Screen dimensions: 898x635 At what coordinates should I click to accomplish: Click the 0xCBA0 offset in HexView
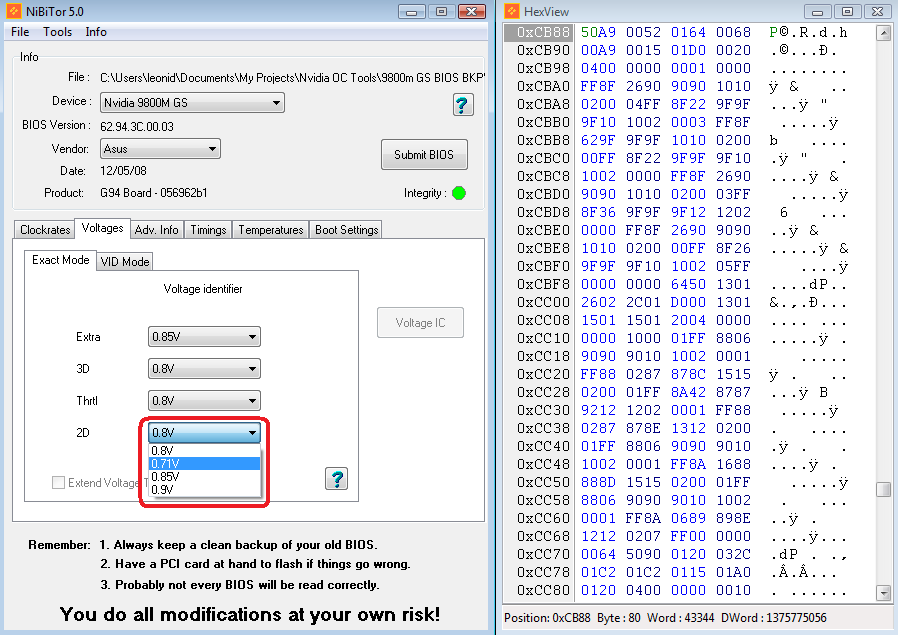coord(543,86)
